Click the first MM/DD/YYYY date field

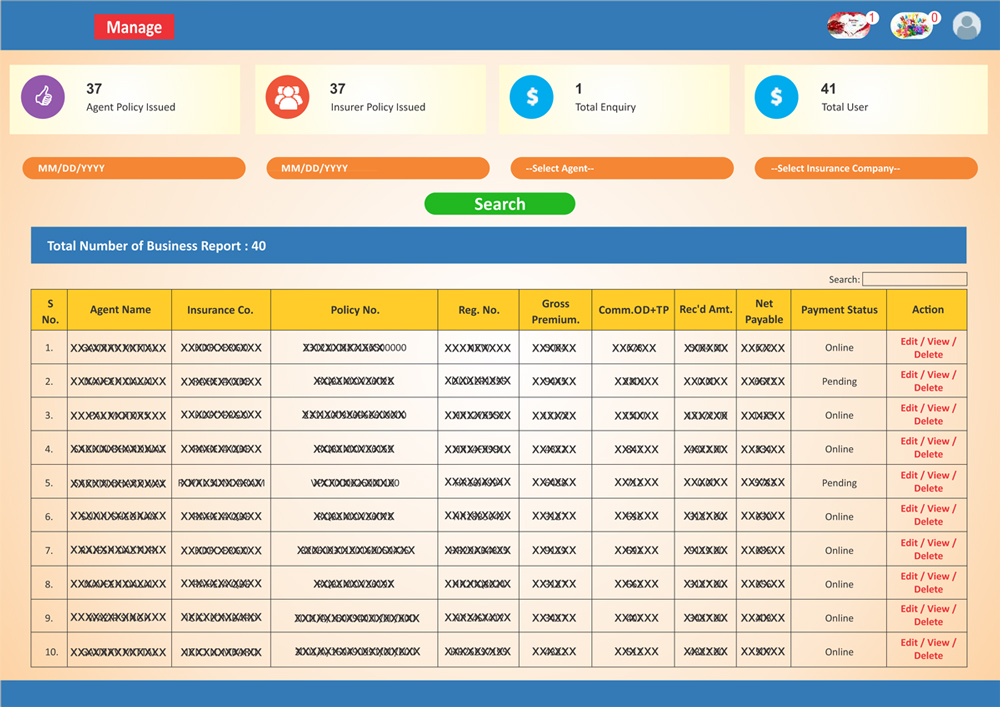133,168
